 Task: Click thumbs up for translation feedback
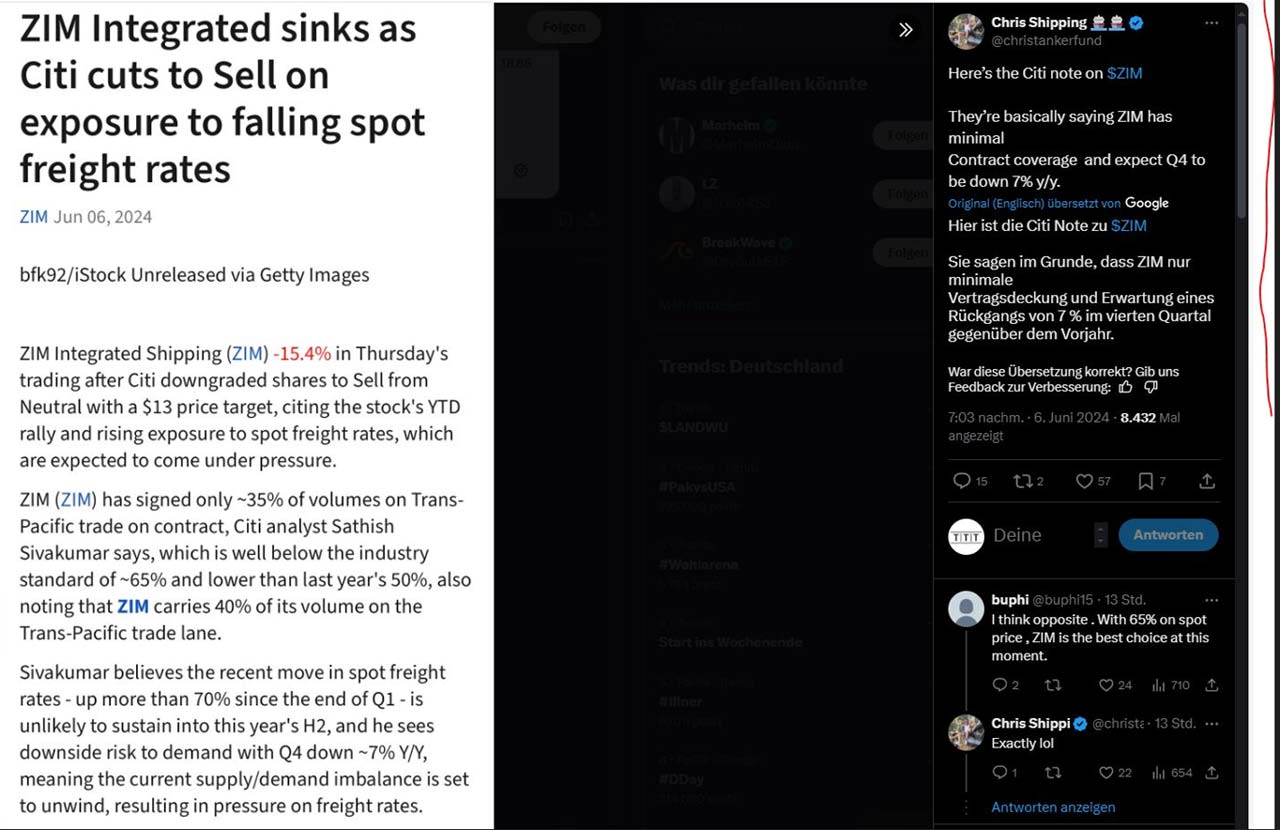(1126, 387)
